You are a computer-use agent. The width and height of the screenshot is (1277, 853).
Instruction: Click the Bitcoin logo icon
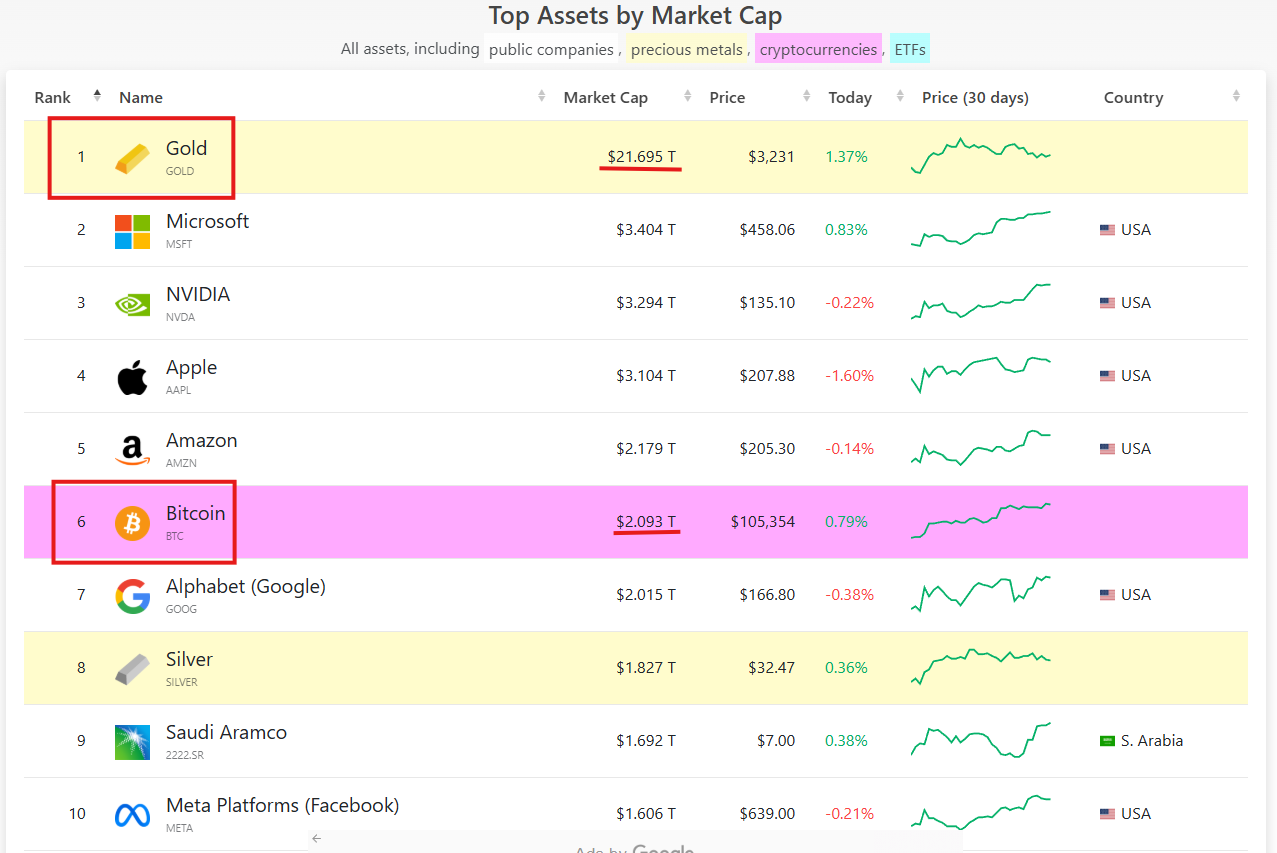(132, 523)
